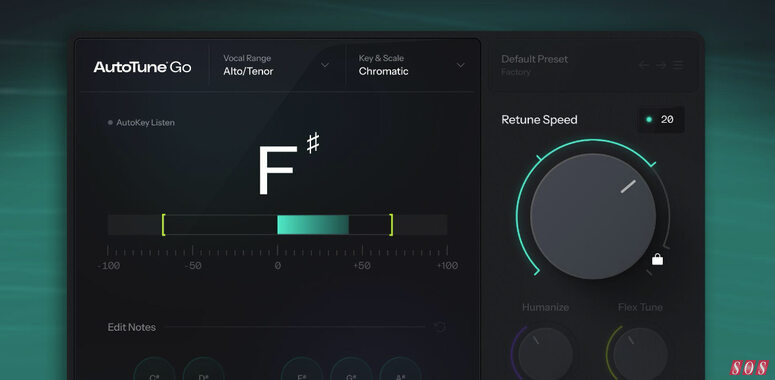Click the lock icon beside Retune Speed knob
775x380 pixels.
(657, 259)
